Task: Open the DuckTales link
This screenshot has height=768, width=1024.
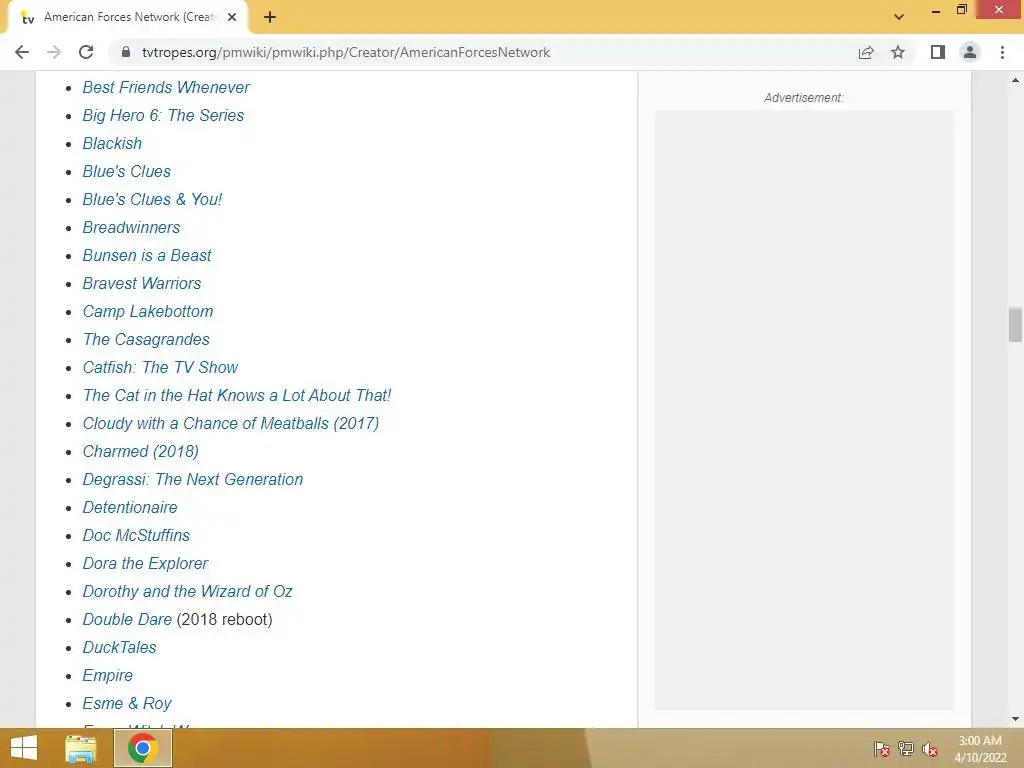Action: click(x=120, y=648)
